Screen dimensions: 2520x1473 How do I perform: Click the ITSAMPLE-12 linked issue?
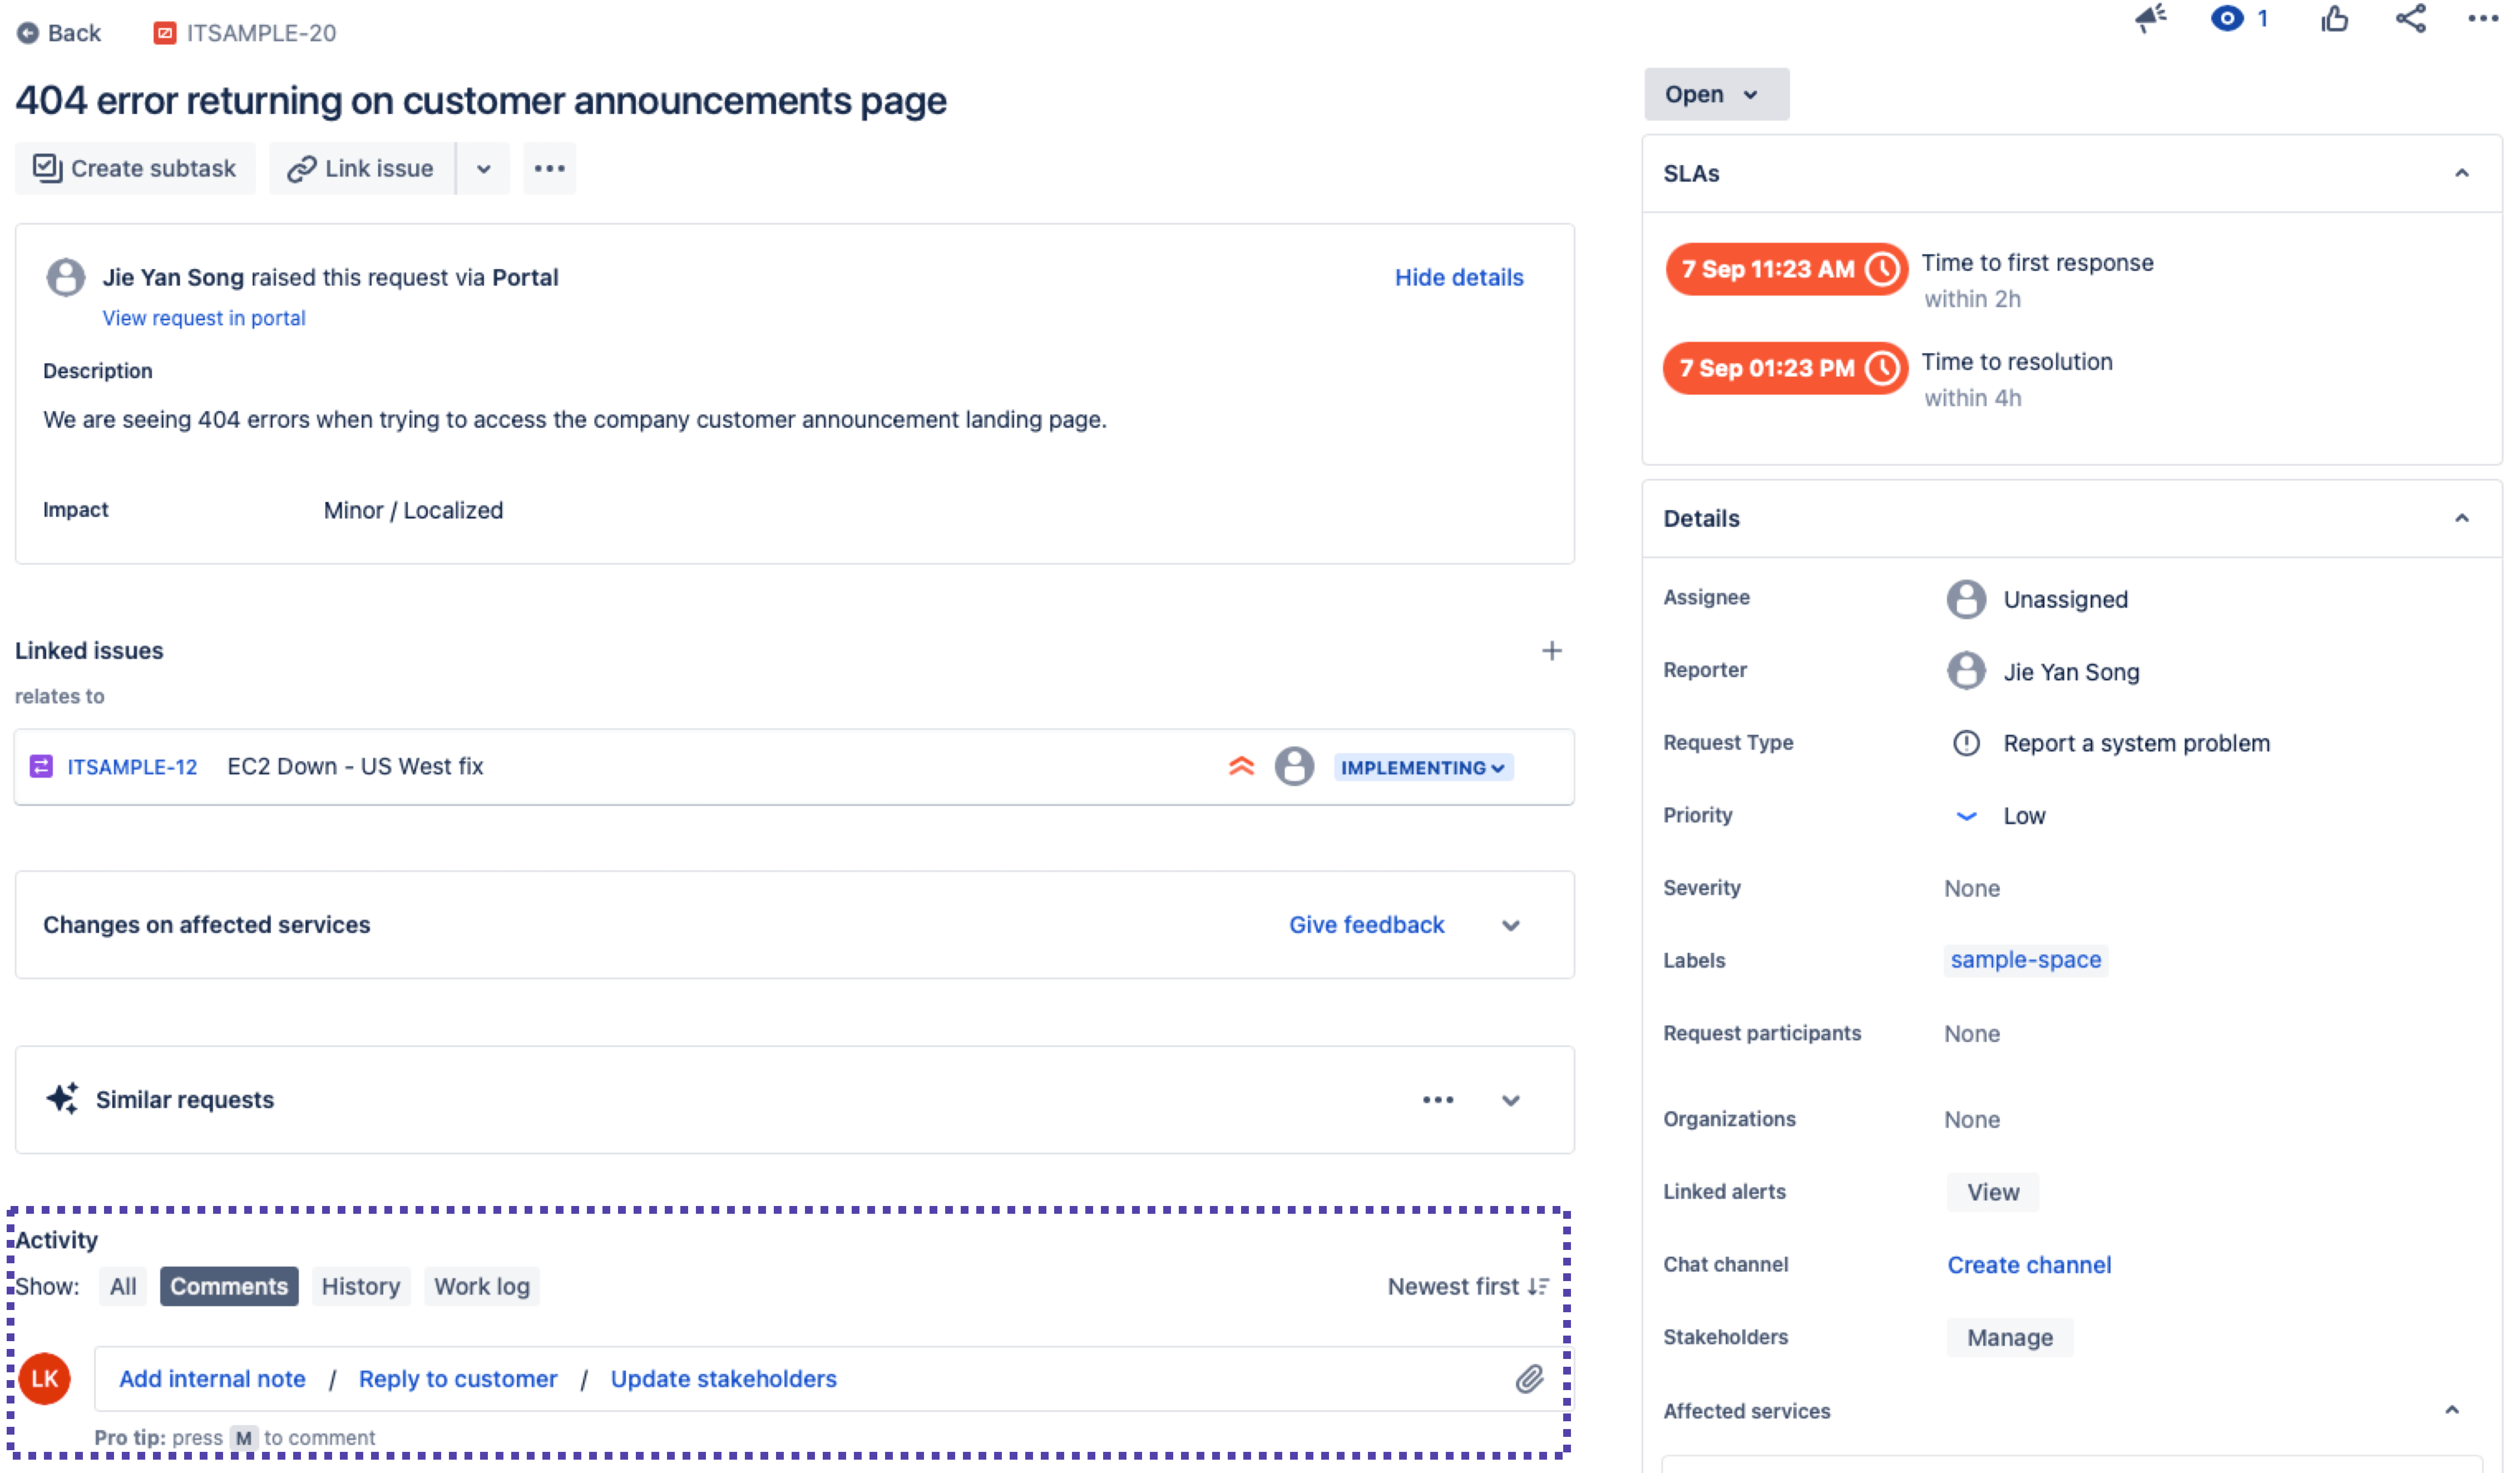pyautogui.click(x=131, y=767)
